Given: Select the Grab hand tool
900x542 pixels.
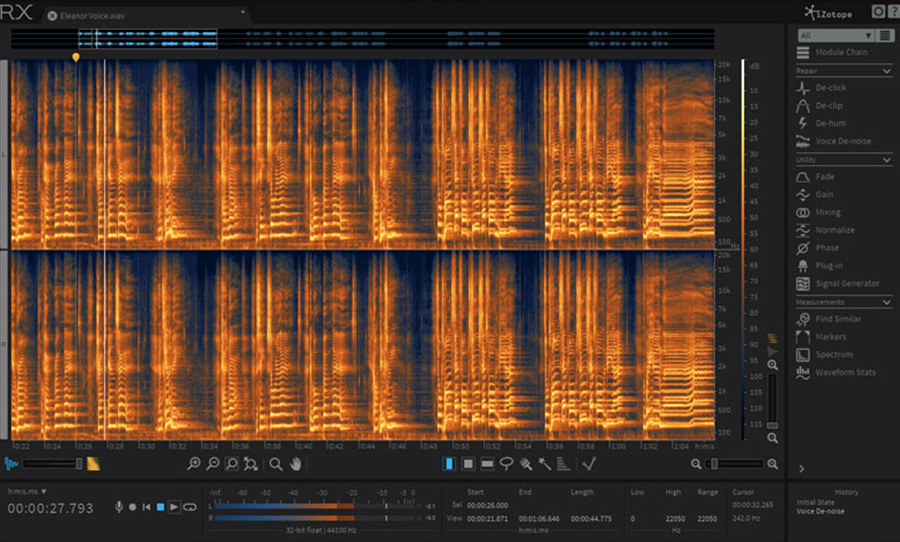Looking at the screenshot, I should click(295, 464).
